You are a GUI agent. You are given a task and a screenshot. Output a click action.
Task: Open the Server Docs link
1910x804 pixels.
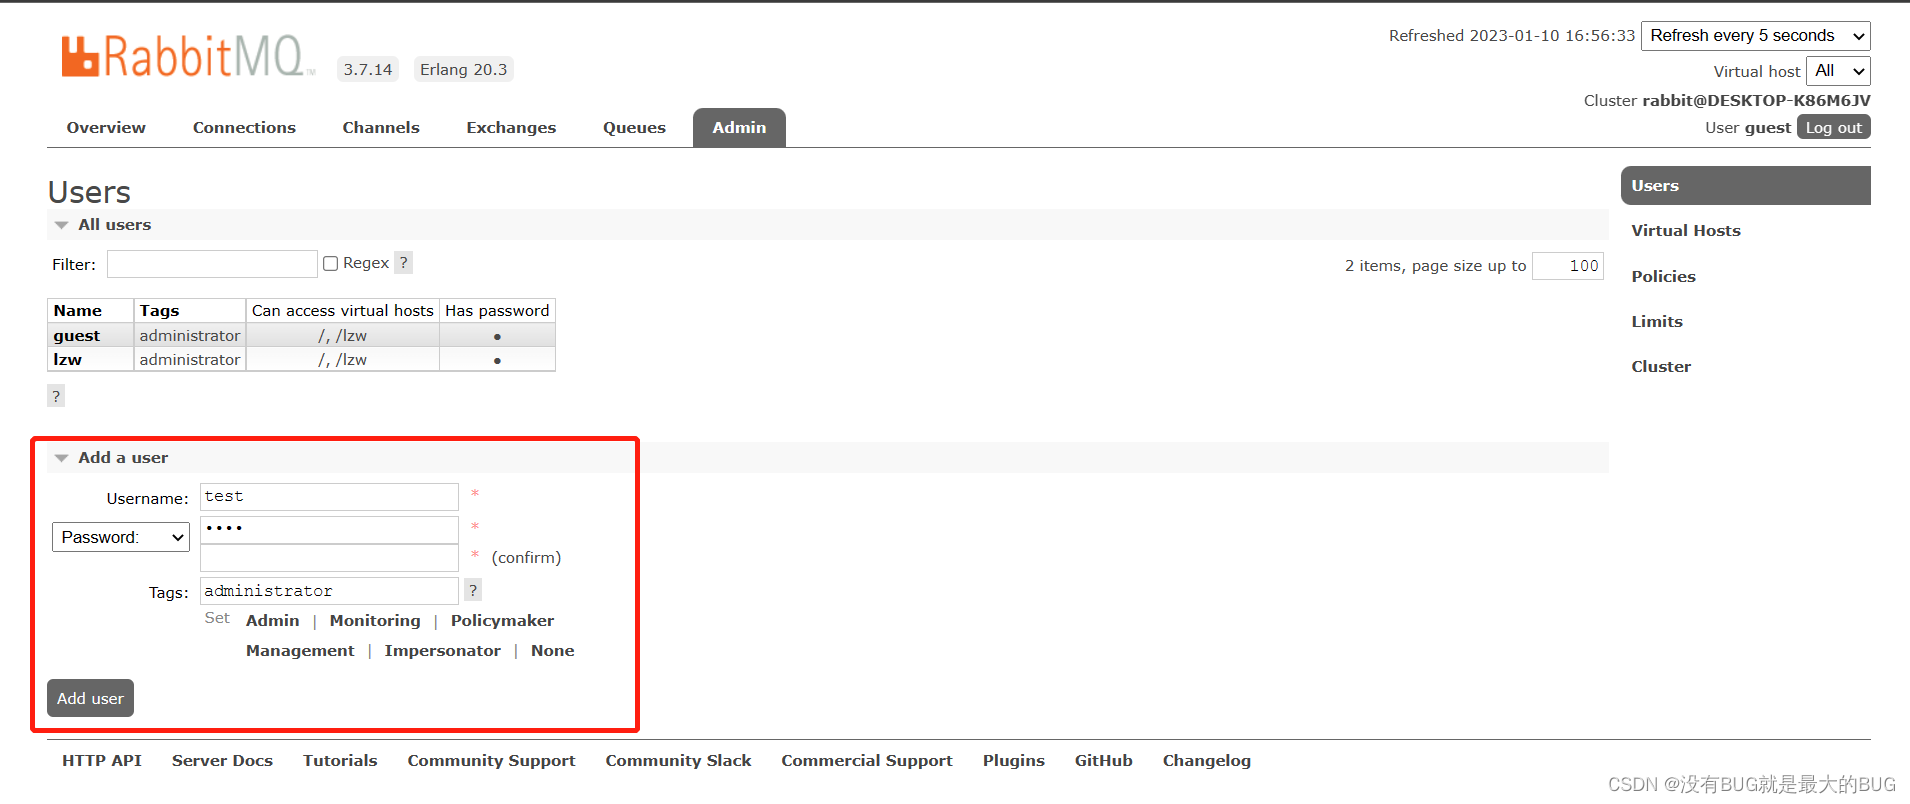(222, 761)
